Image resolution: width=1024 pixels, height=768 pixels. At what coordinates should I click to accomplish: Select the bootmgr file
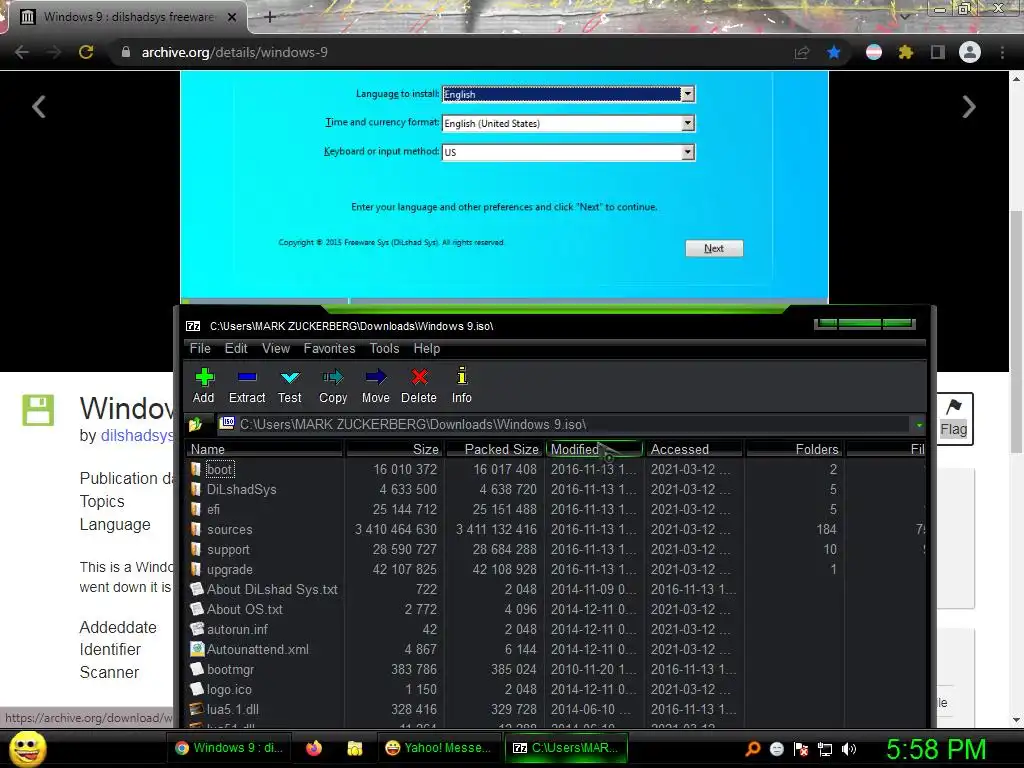pos(556,669)
